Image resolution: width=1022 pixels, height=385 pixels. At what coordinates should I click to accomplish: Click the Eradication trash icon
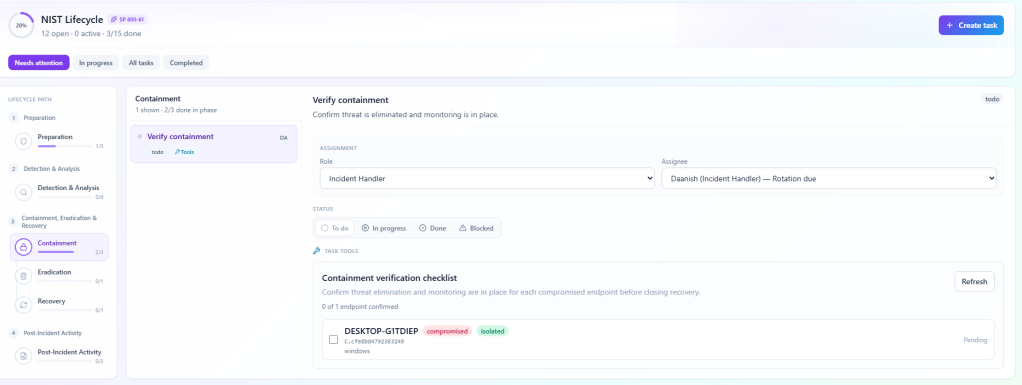[23, 276]
